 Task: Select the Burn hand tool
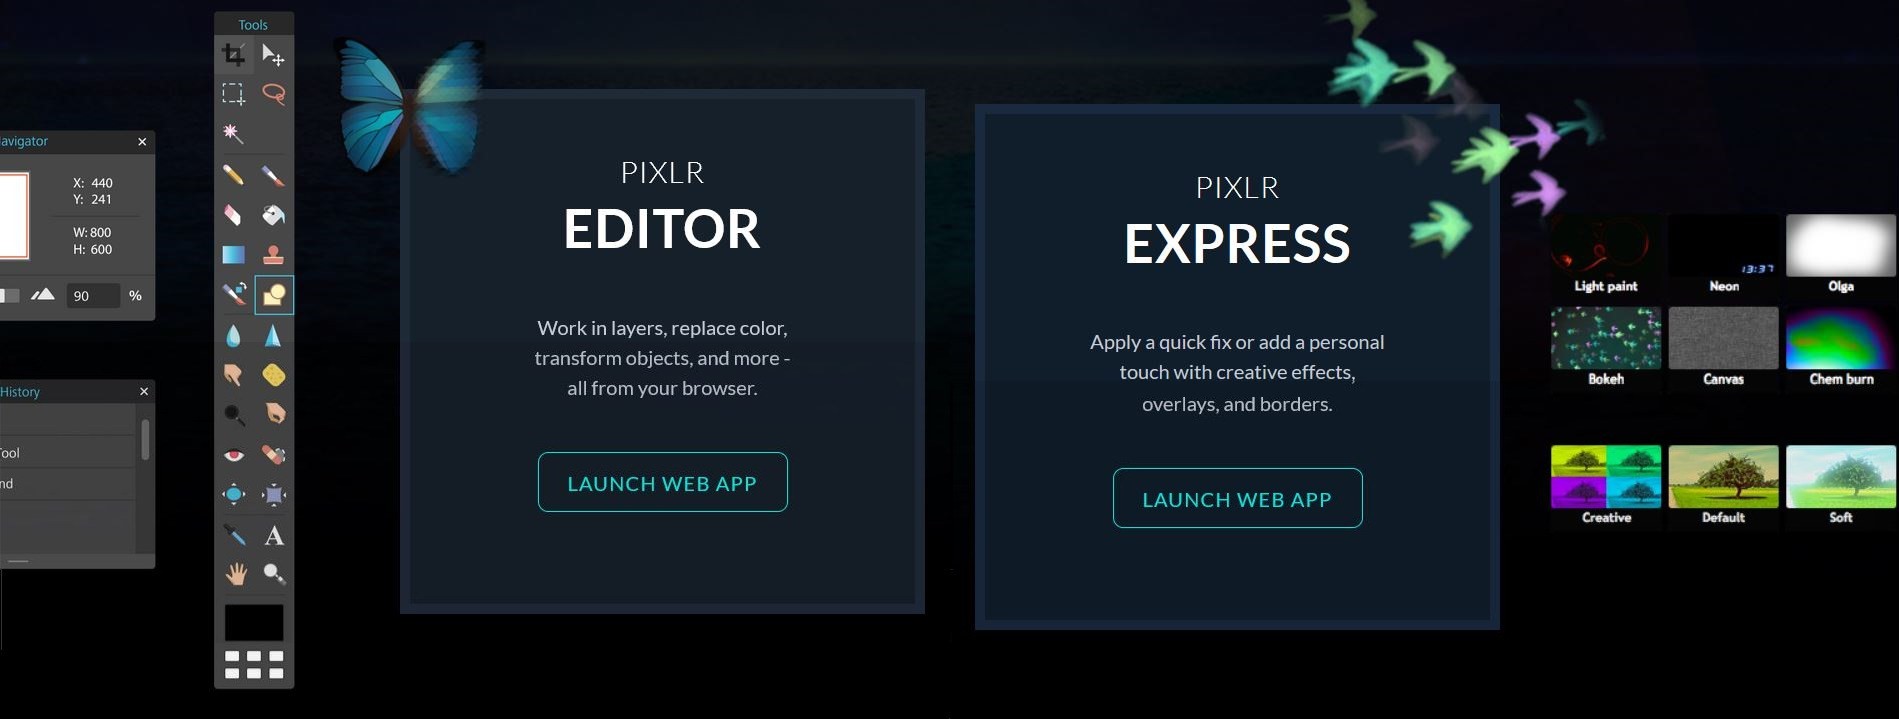point(273,414)
